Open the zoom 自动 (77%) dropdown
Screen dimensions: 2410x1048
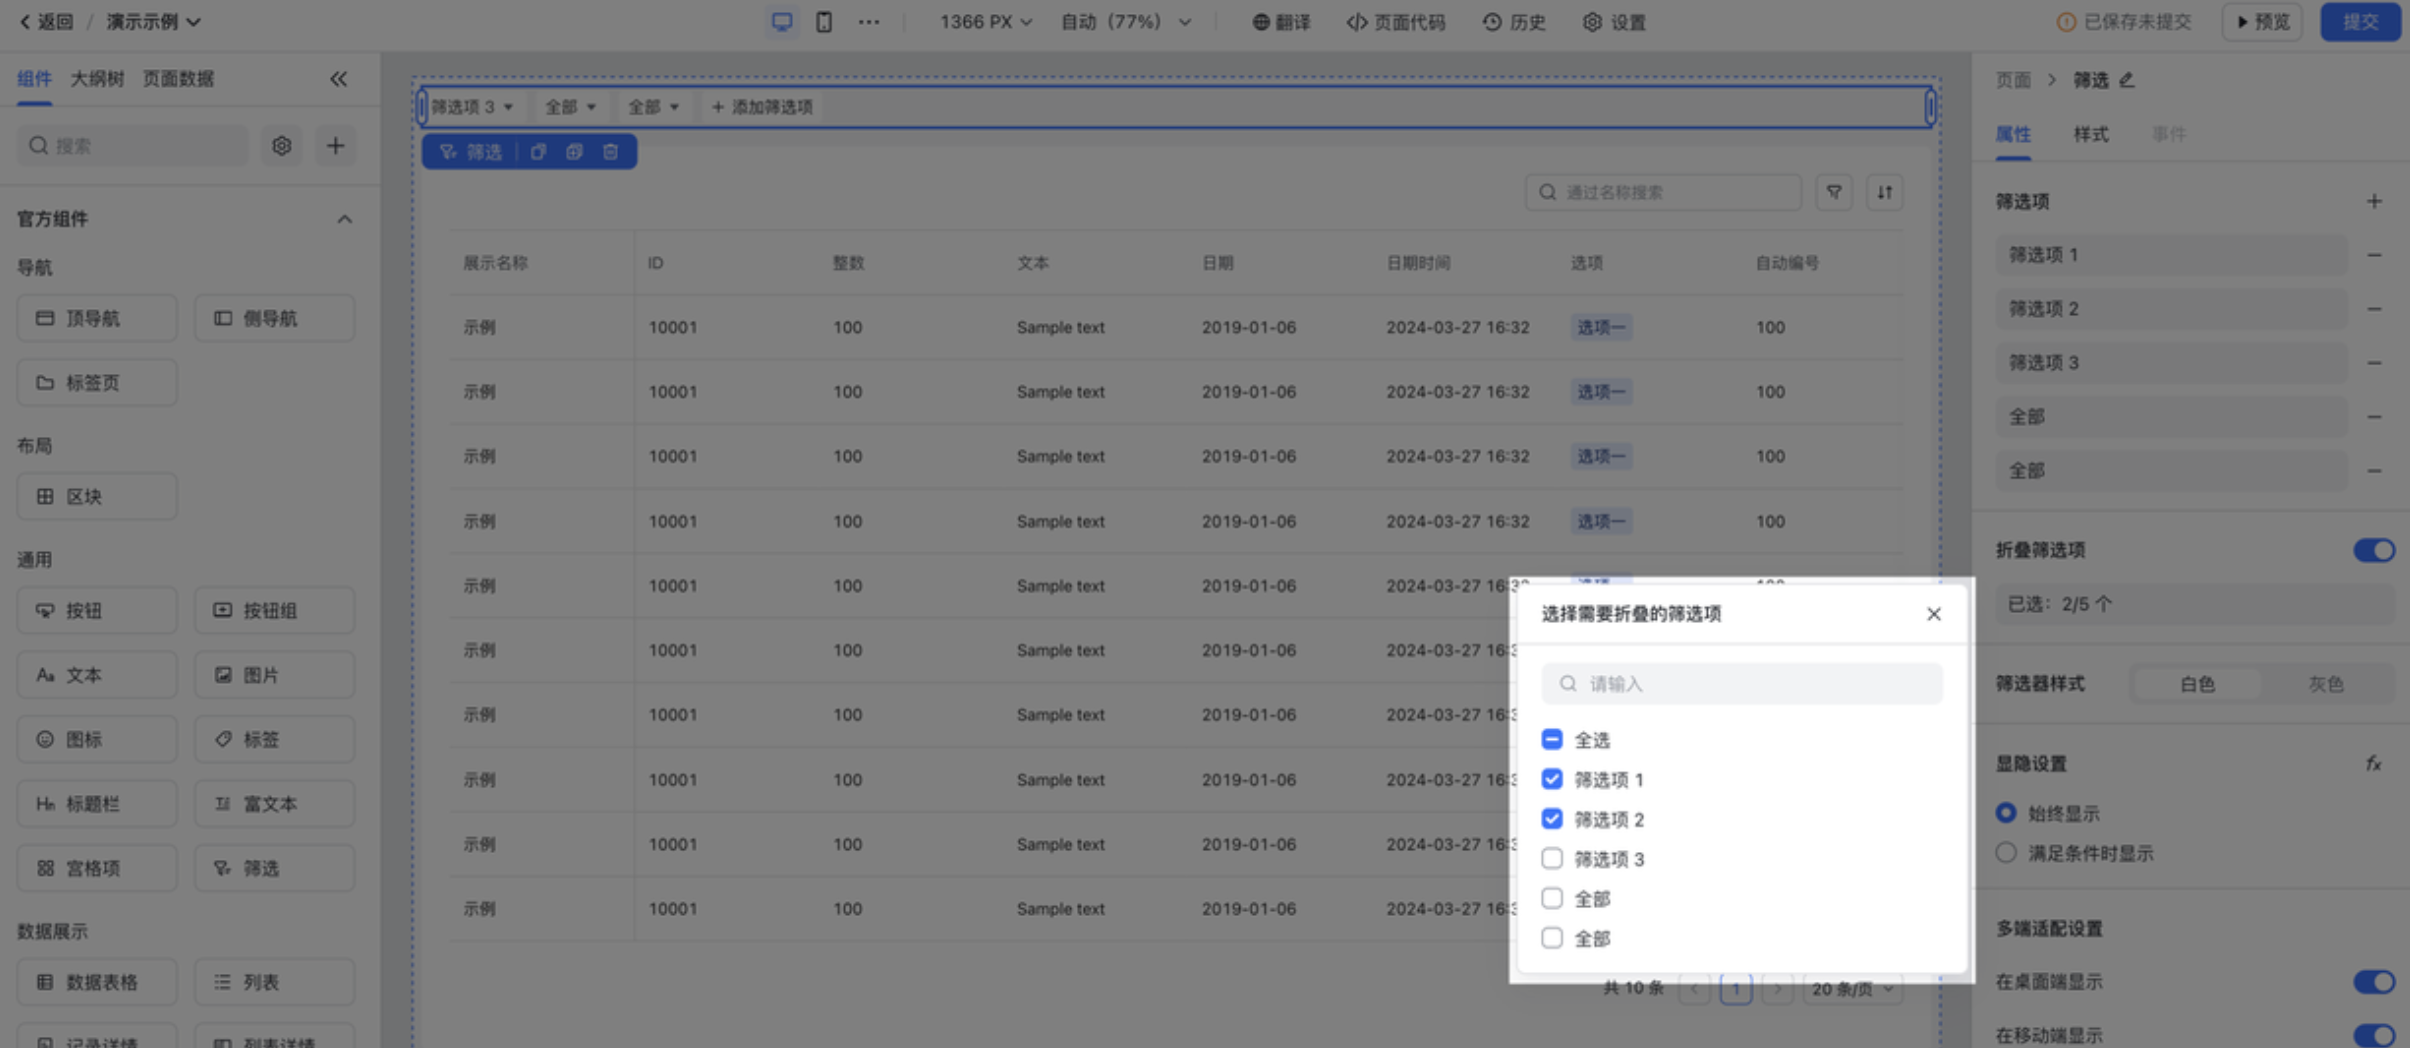1125,22
